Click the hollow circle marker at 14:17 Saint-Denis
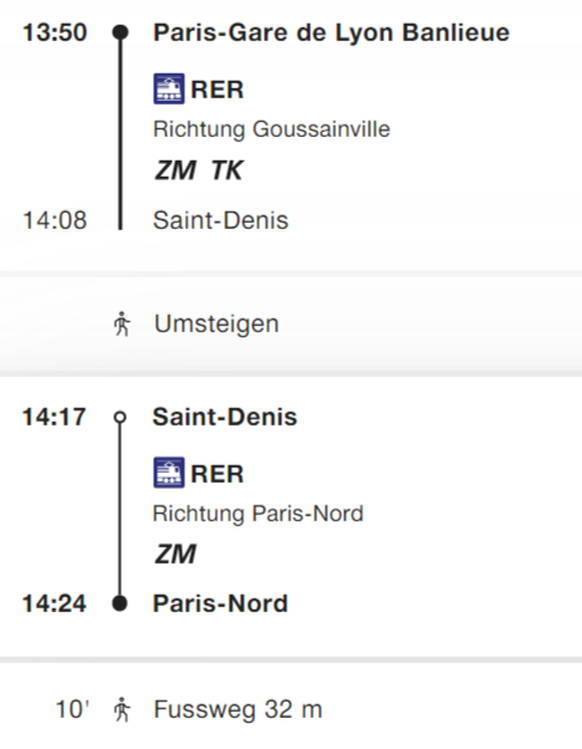 point(120,417)
